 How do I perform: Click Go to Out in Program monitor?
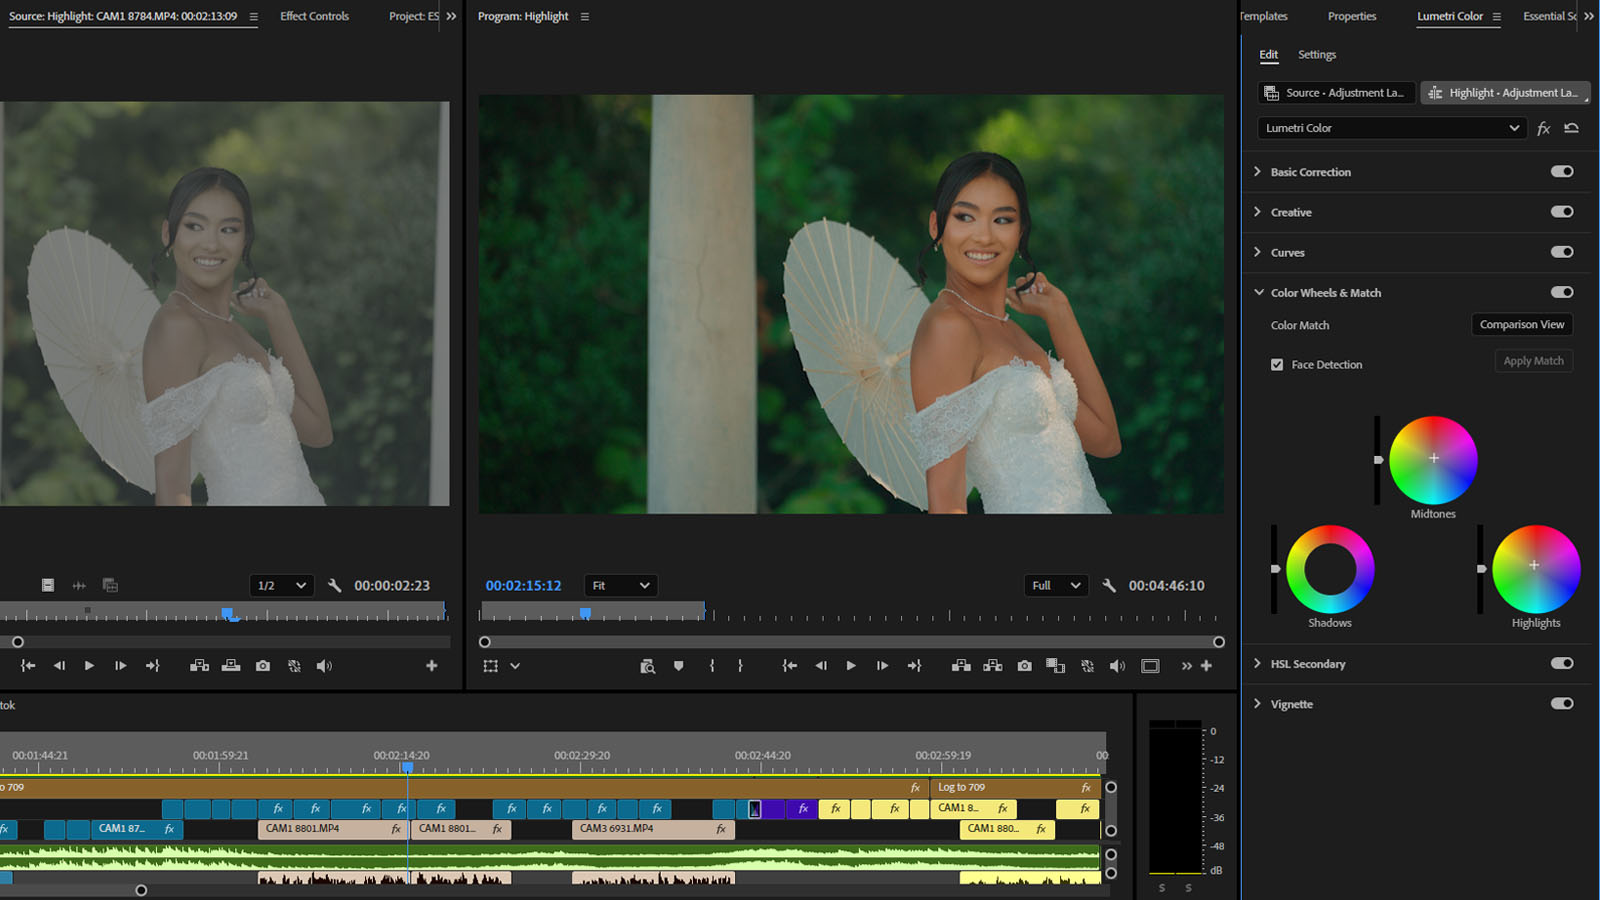coord(914,666)
